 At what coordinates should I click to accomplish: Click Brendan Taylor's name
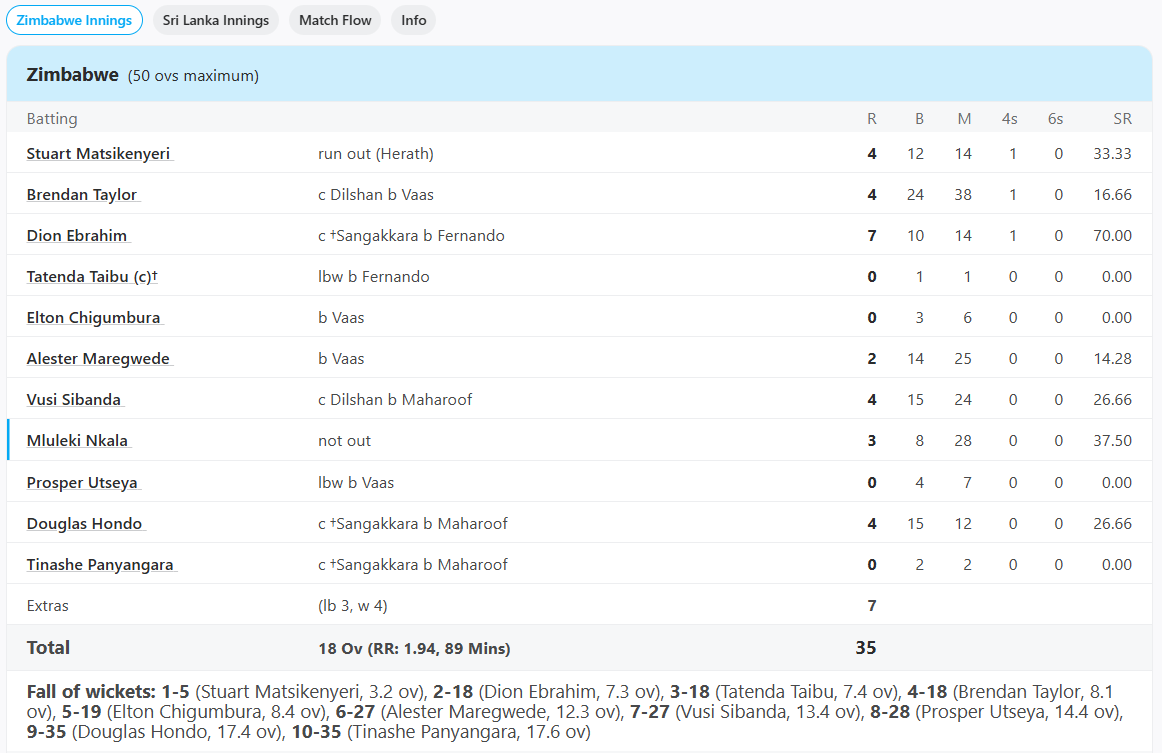(82, 195)
